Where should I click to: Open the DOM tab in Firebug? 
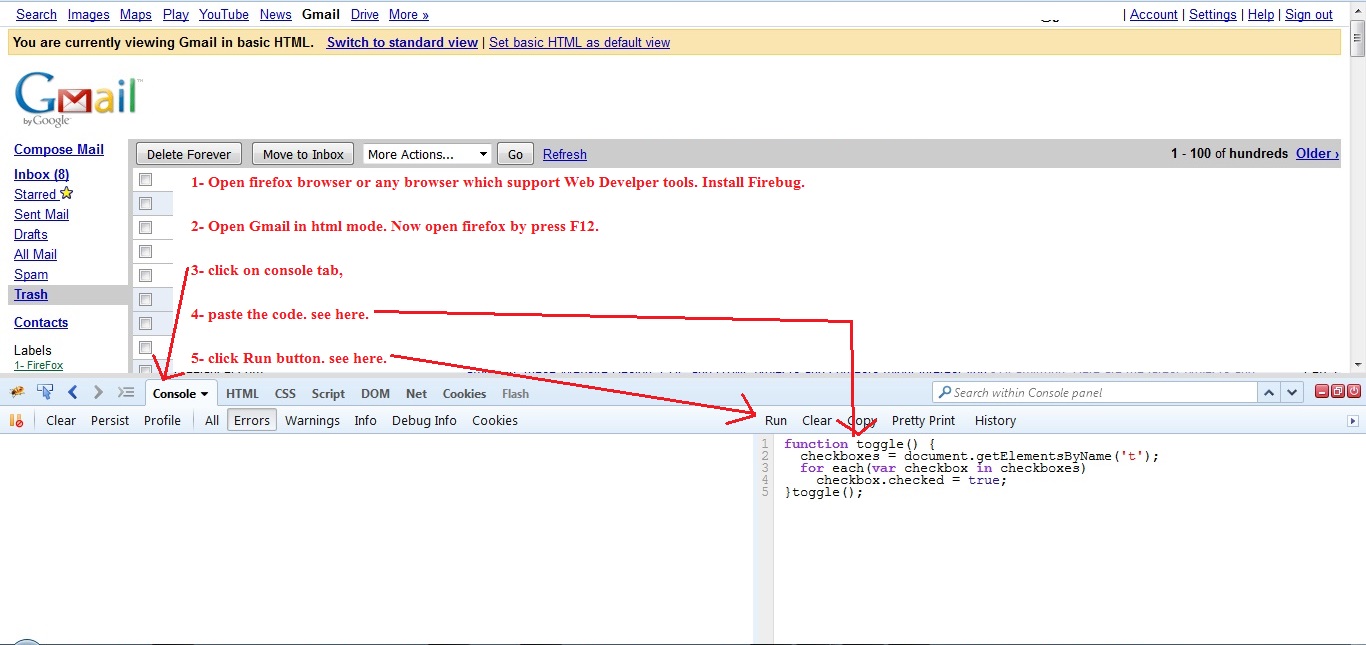[x=375, y=394]
